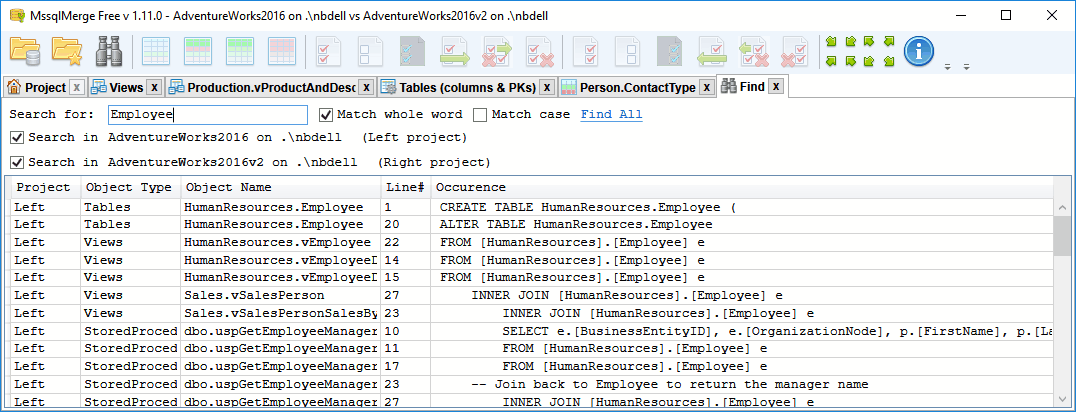Sort by the Line# column header
The height and width of the screenshot is (412, 1076).
pos(406,187)
